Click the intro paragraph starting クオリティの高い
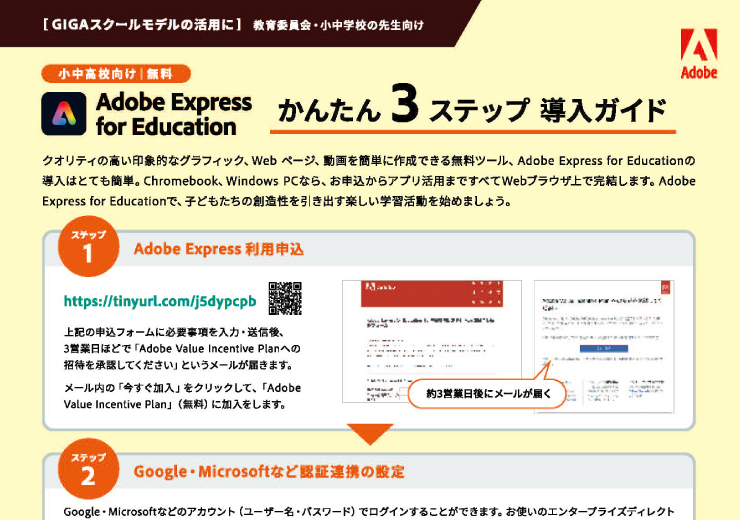Viewport: 740px width, 520px height. click(x=369, y=181)
